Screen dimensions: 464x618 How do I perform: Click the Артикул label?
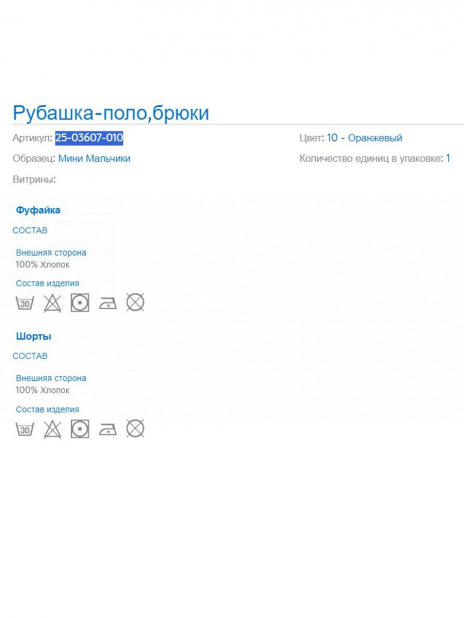pos(32,138)
